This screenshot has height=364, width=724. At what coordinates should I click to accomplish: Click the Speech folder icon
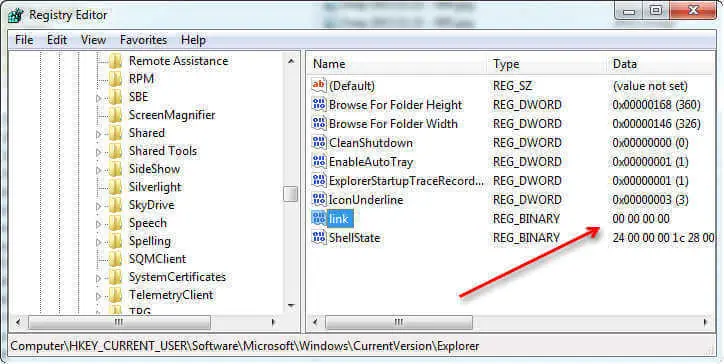coord(115,223)
